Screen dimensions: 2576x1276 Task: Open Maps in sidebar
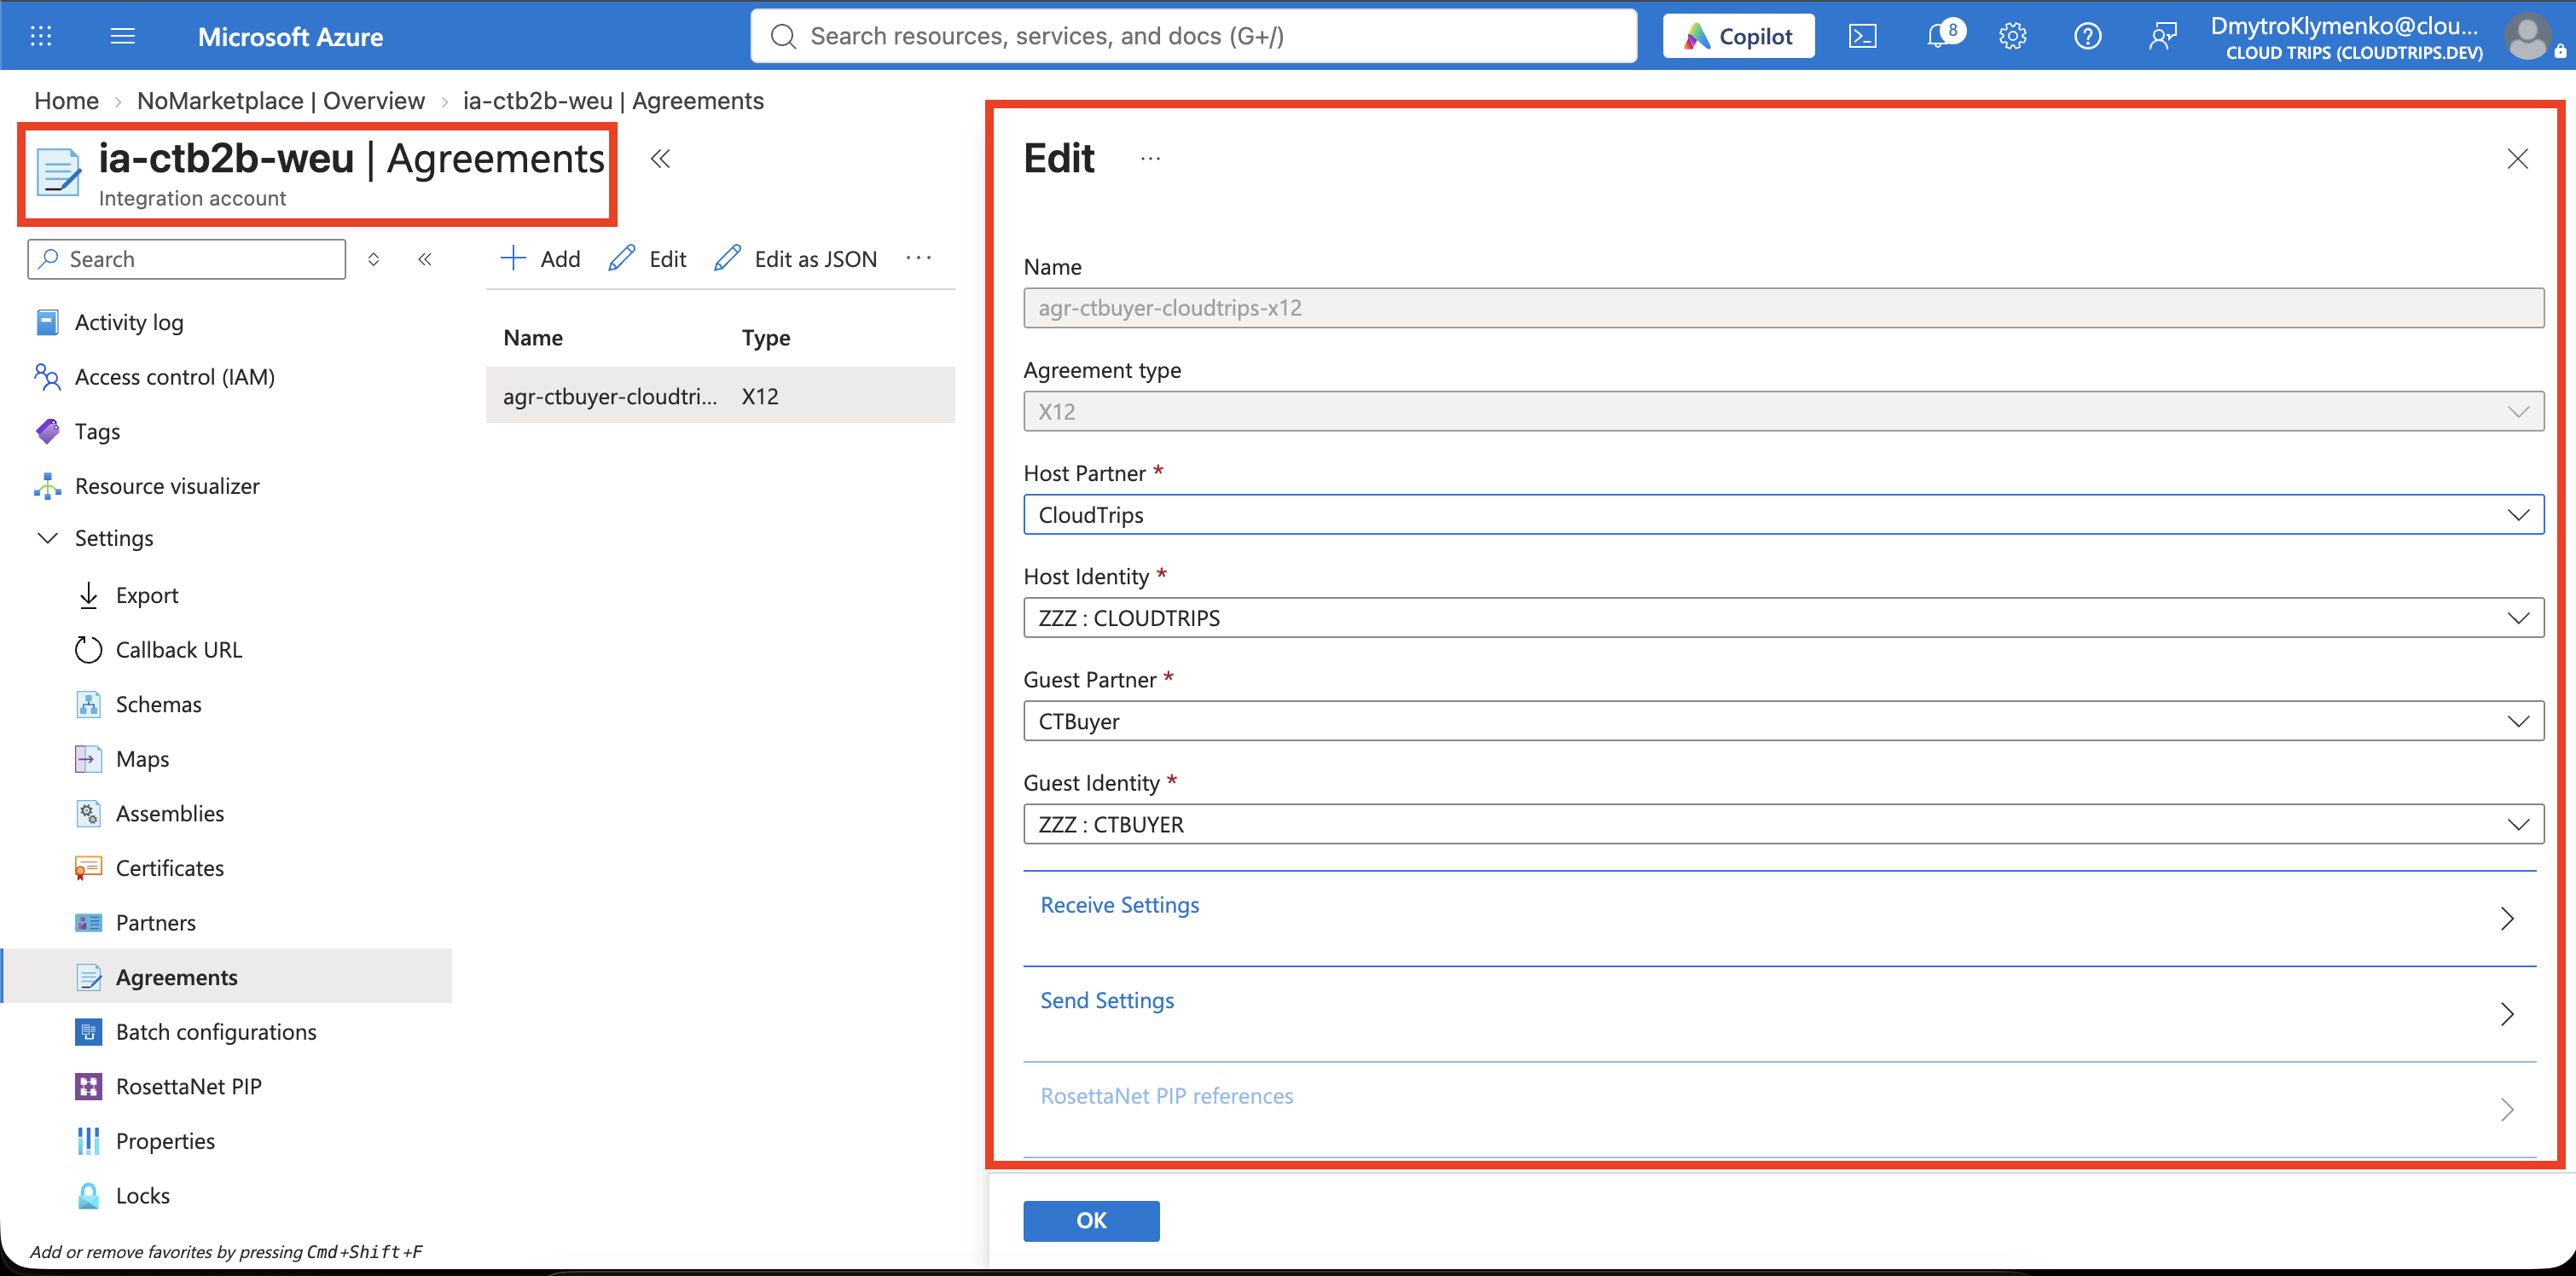142,759
